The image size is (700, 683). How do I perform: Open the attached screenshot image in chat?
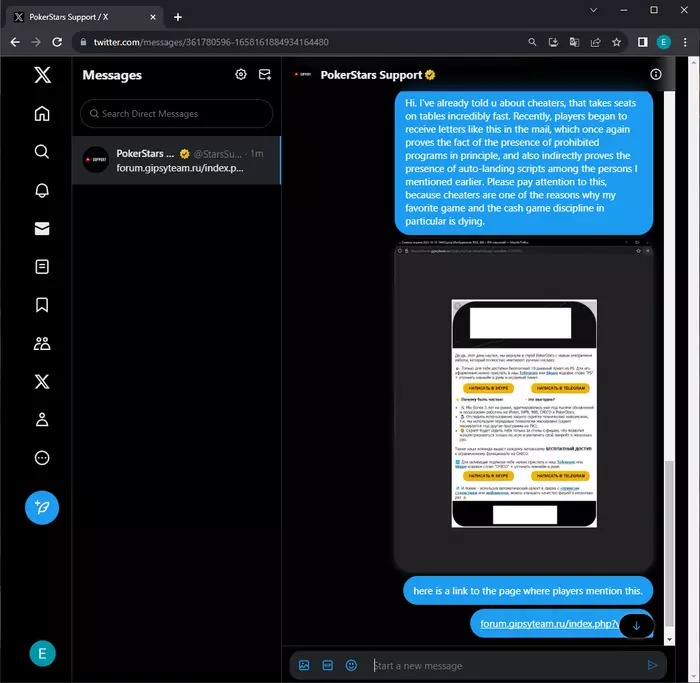coord(524,406)
